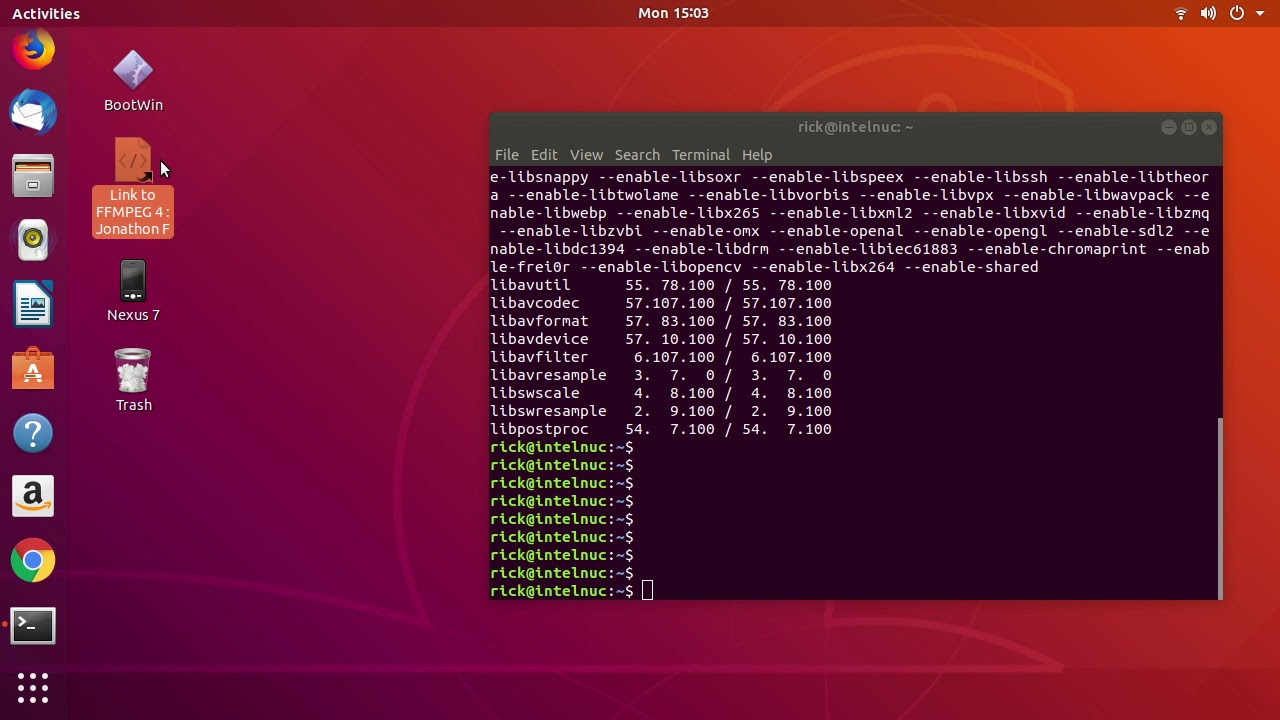Click the libavdevice version line
This screenshot has width=1280, height=720.
(661, 339)
